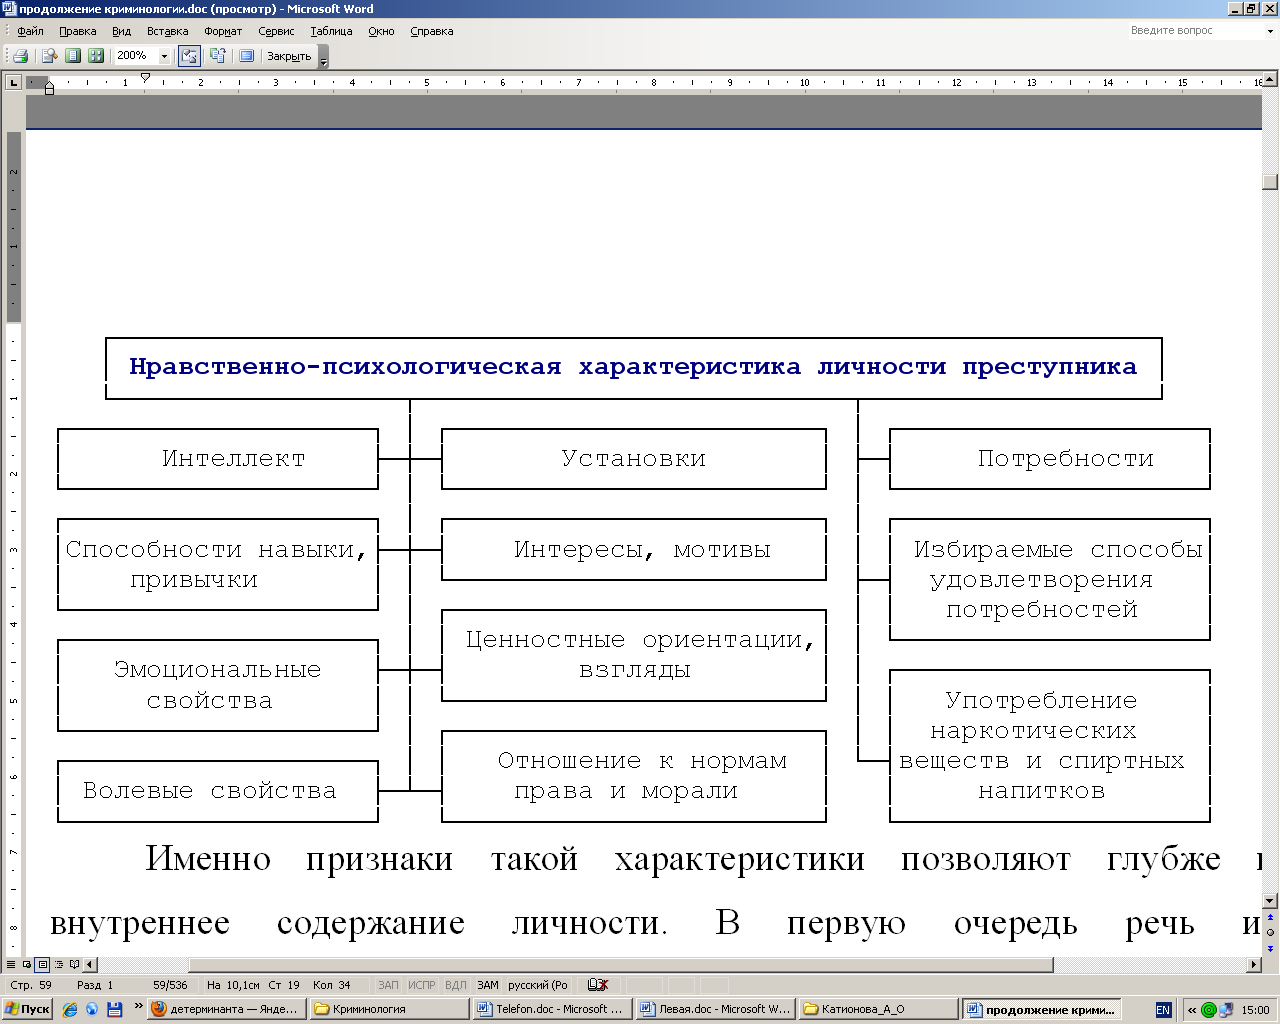Expand quick launch overflow chevron
1280x1024 pixels.
138,1006
